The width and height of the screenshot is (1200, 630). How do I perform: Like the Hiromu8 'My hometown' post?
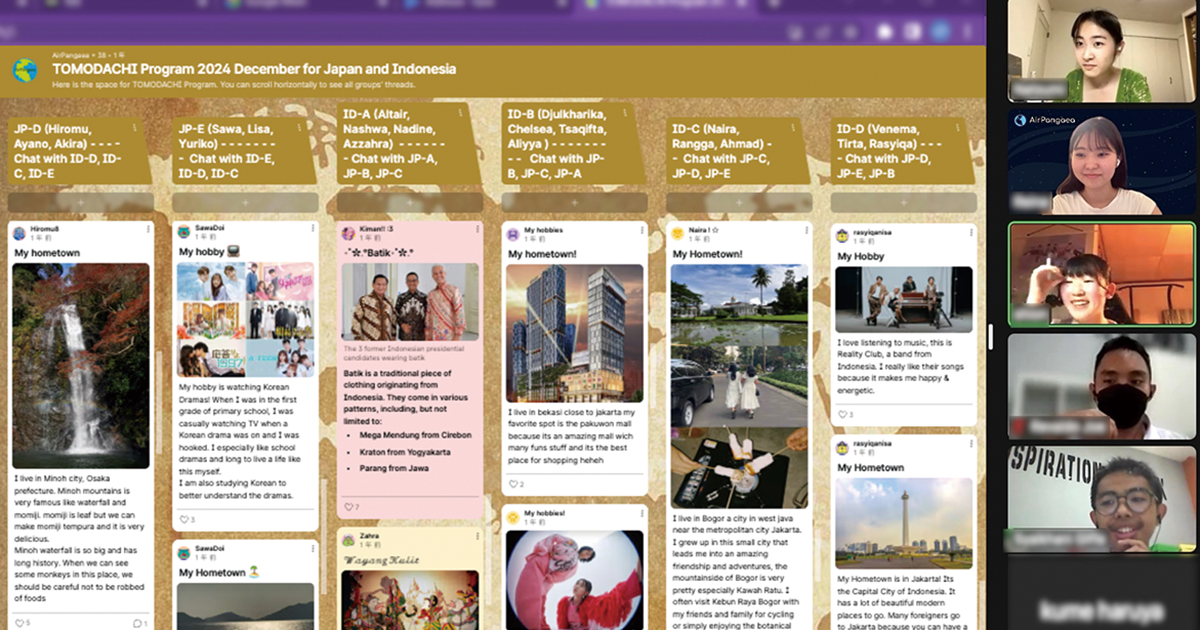21,622
